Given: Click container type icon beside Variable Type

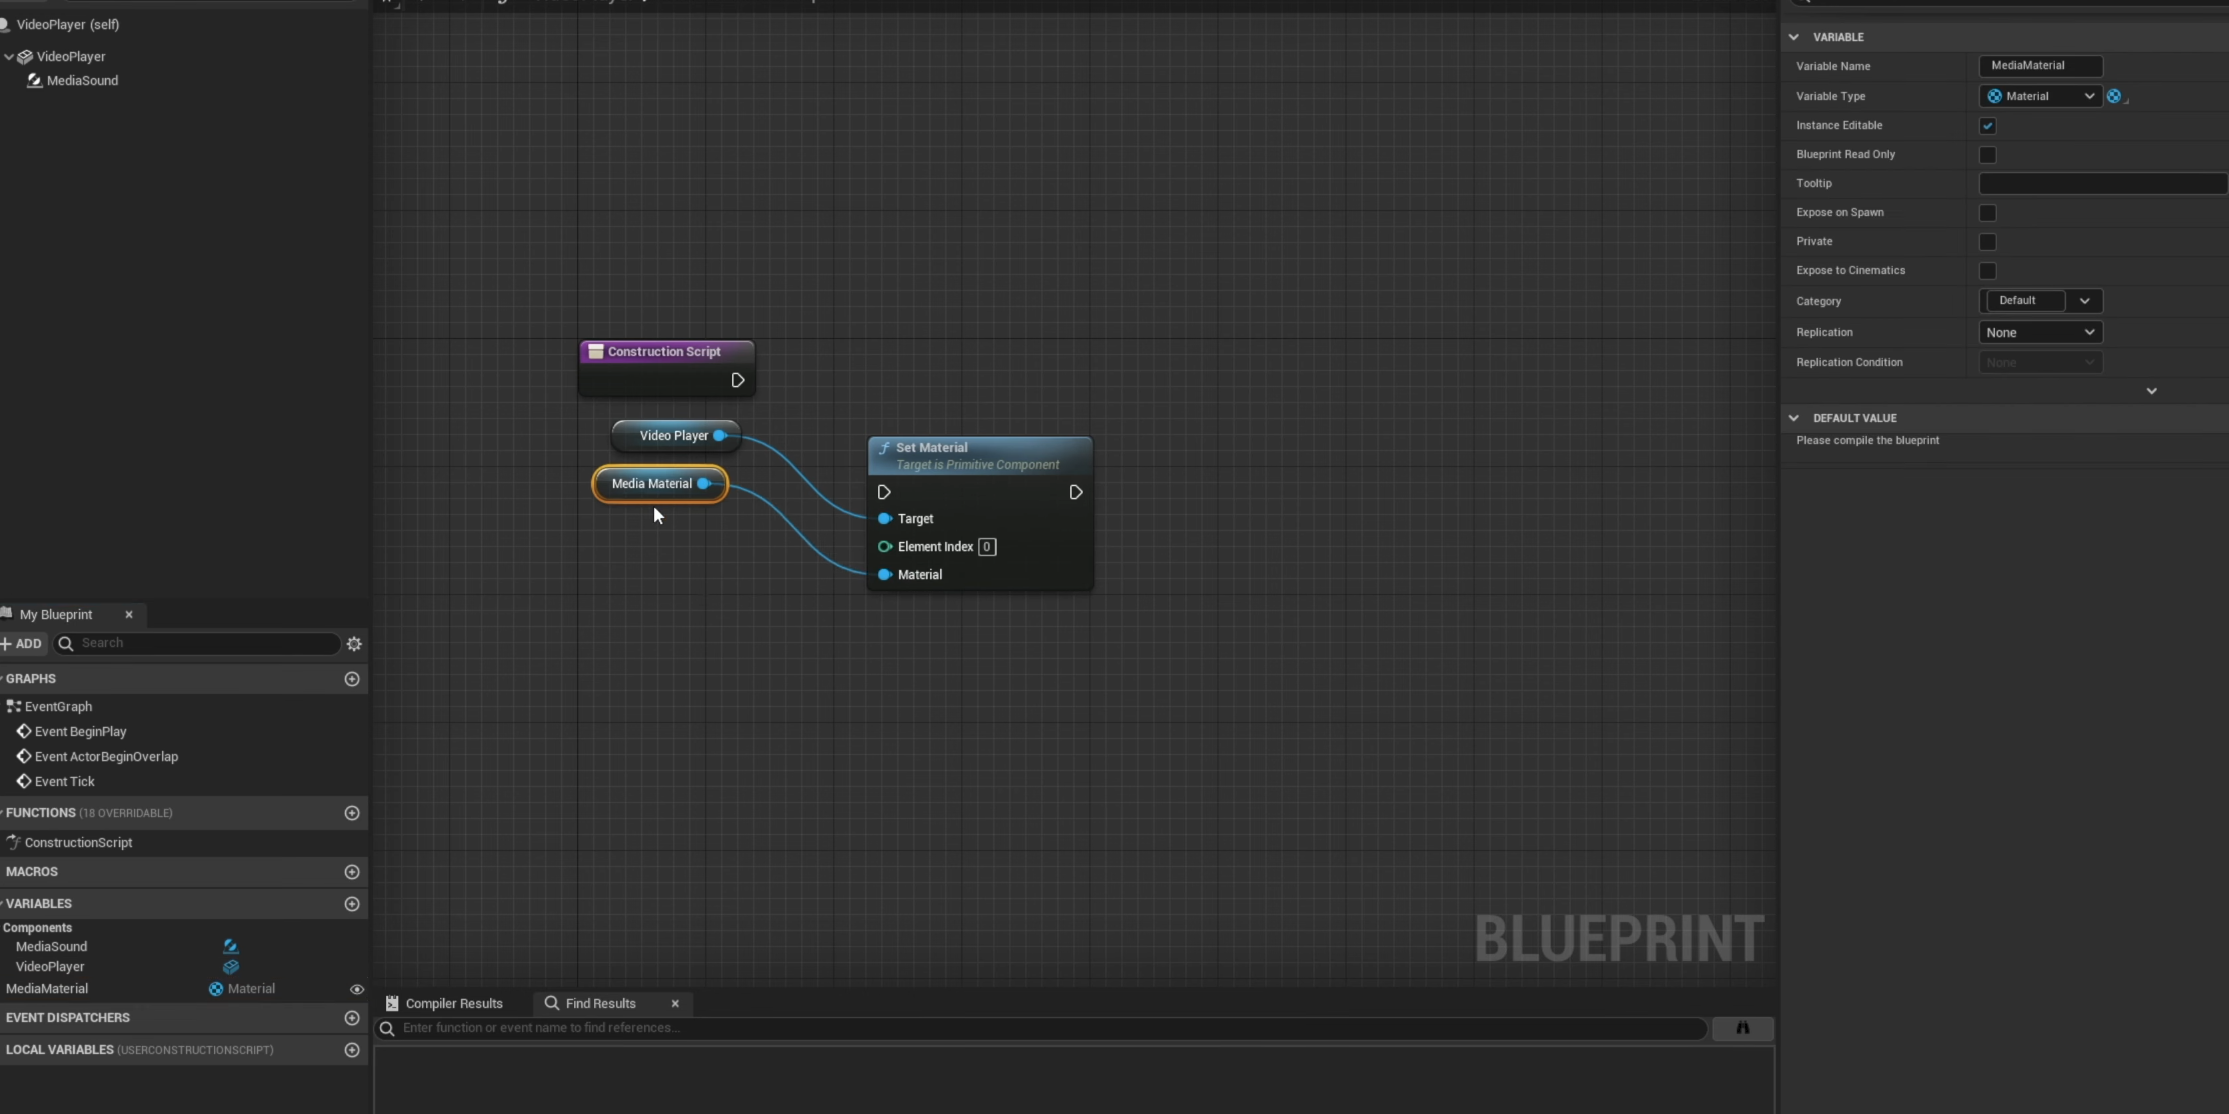Looking at the screenshot, I should [2114, 96].
